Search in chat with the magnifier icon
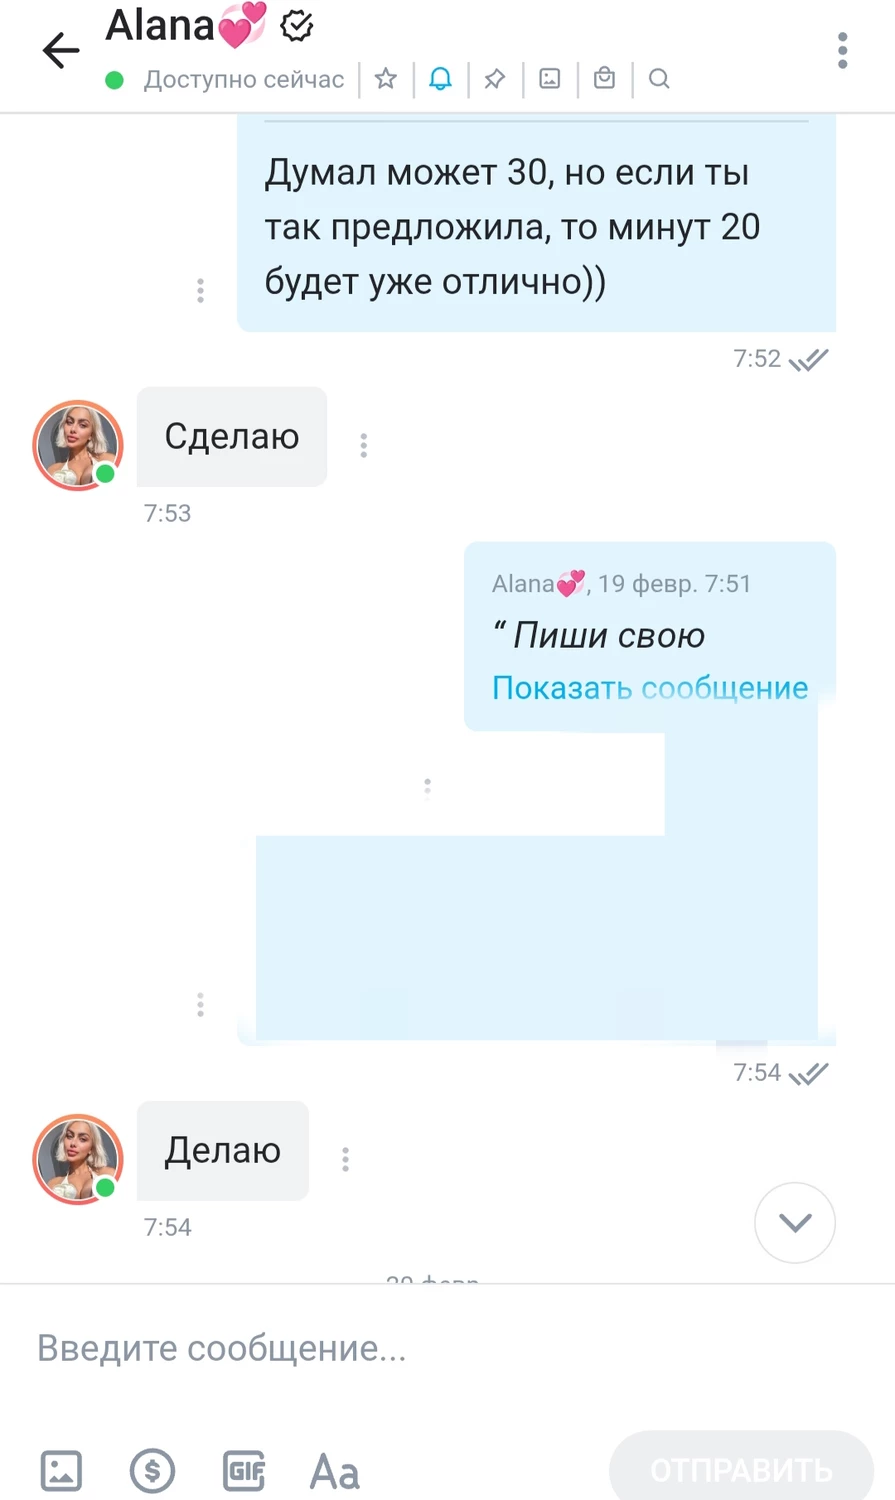This screenshot has width=895, height=1500. pos(659,79)
